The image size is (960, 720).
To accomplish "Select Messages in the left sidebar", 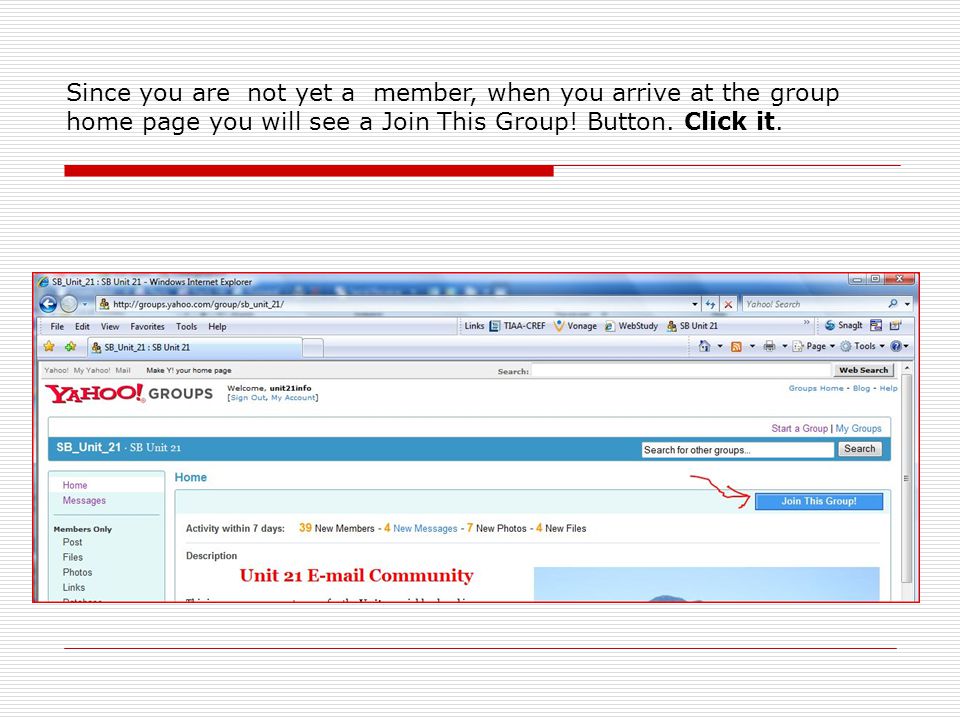I will click(84, 500).
